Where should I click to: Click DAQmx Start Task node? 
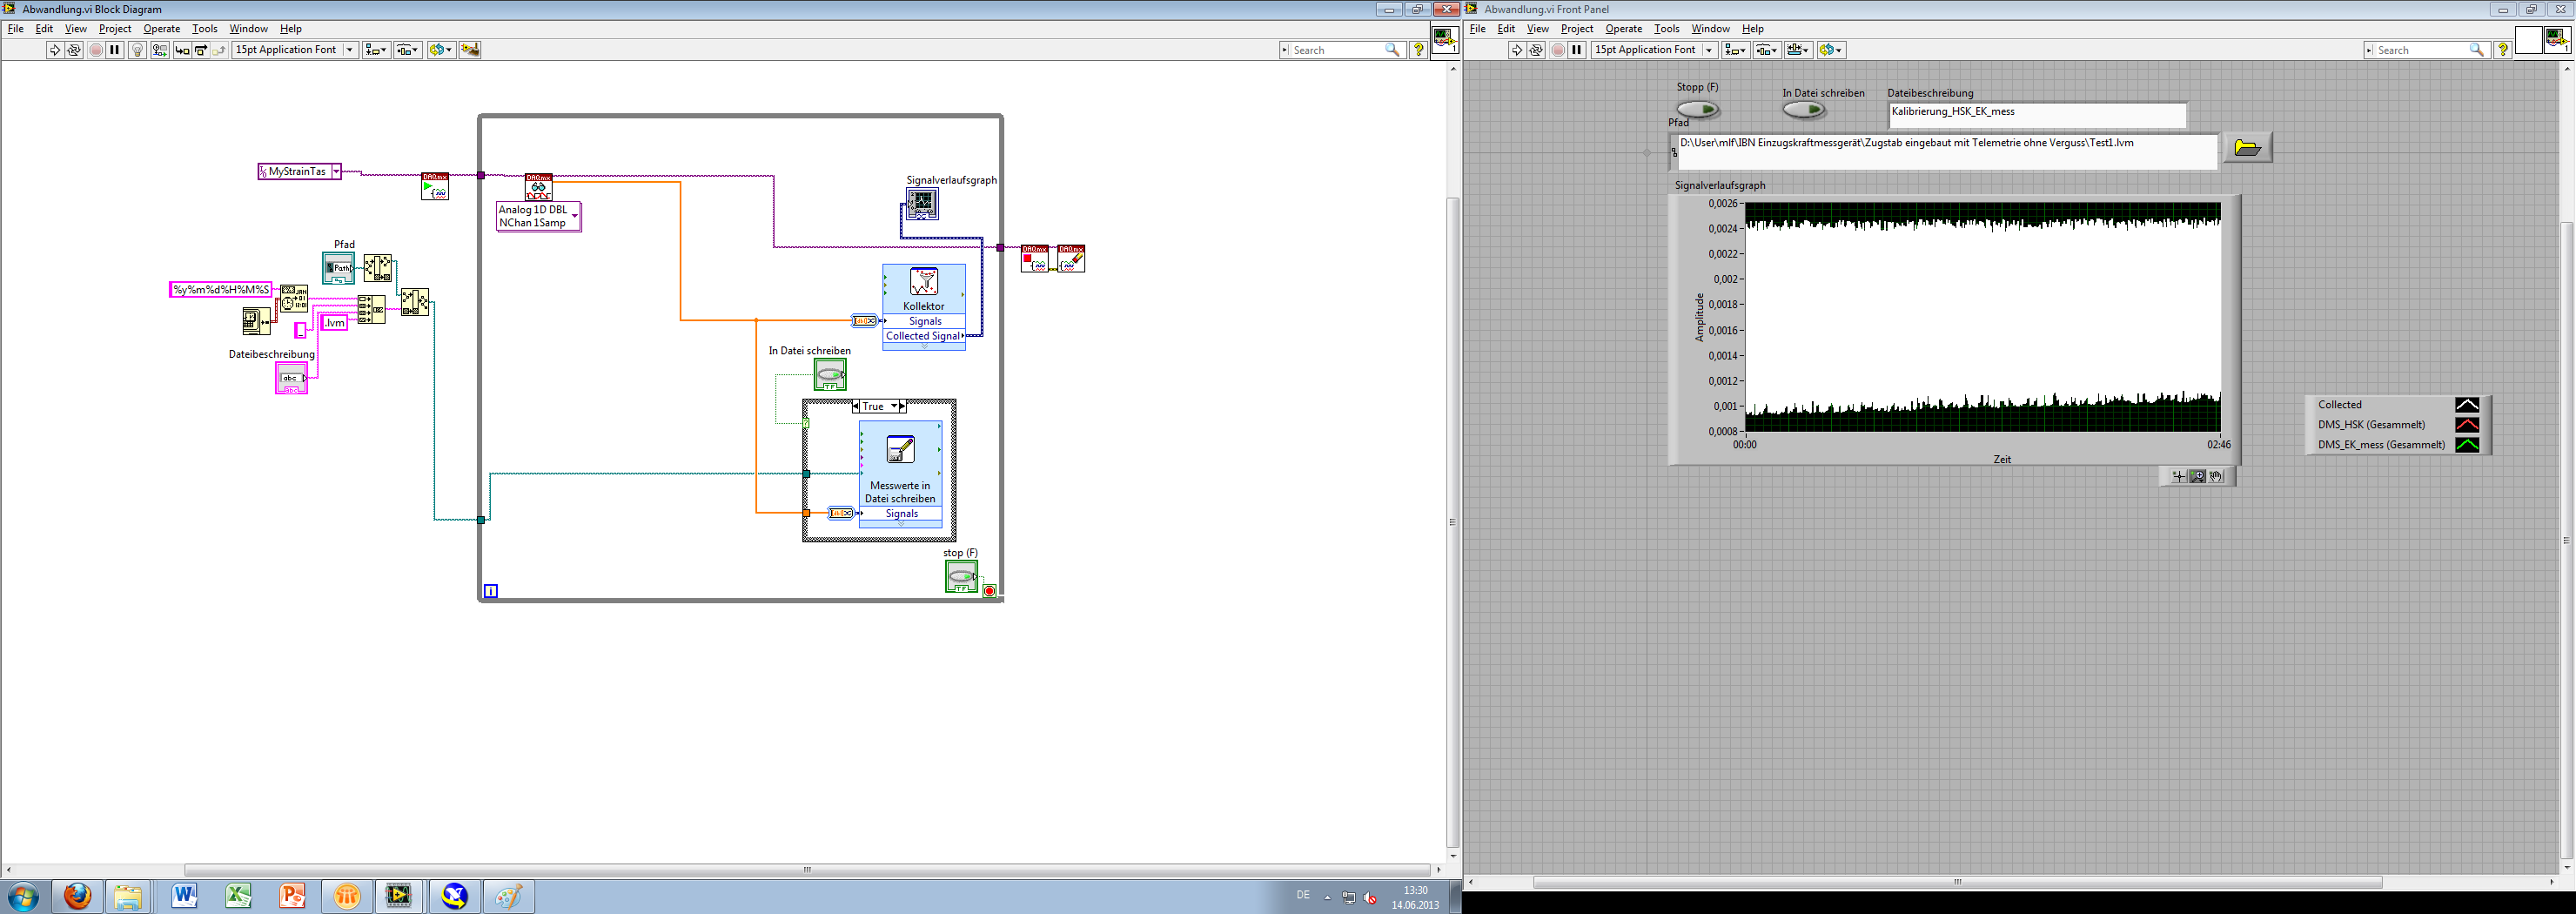click(435, 186)
